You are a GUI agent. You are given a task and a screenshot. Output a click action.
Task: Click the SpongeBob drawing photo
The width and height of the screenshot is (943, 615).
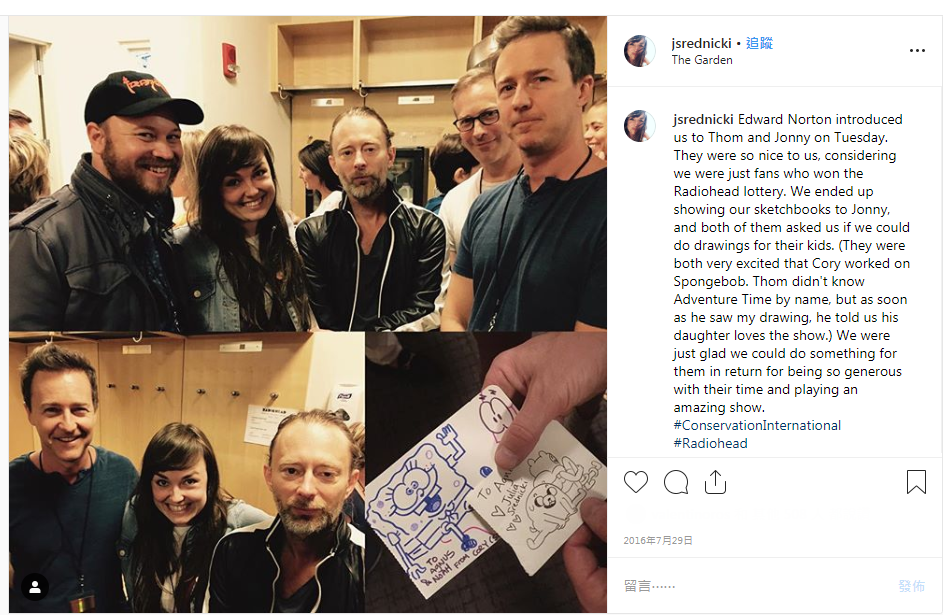pos(485,473)
